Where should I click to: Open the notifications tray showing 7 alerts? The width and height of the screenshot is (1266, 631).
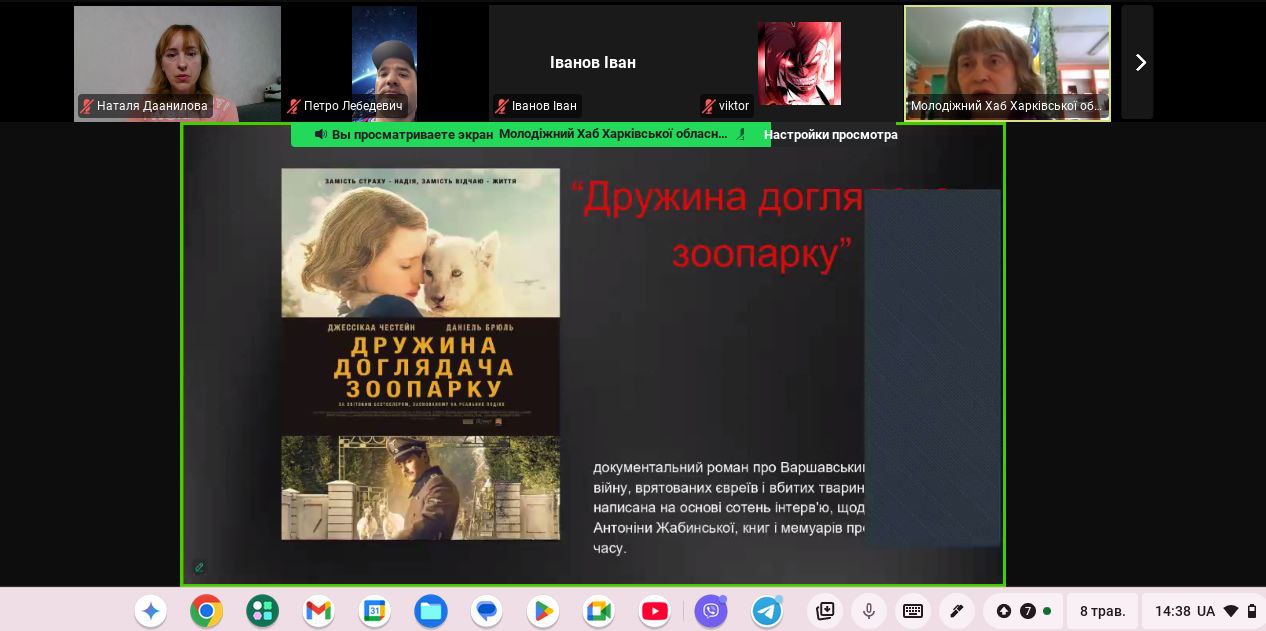click(1024, 611)
